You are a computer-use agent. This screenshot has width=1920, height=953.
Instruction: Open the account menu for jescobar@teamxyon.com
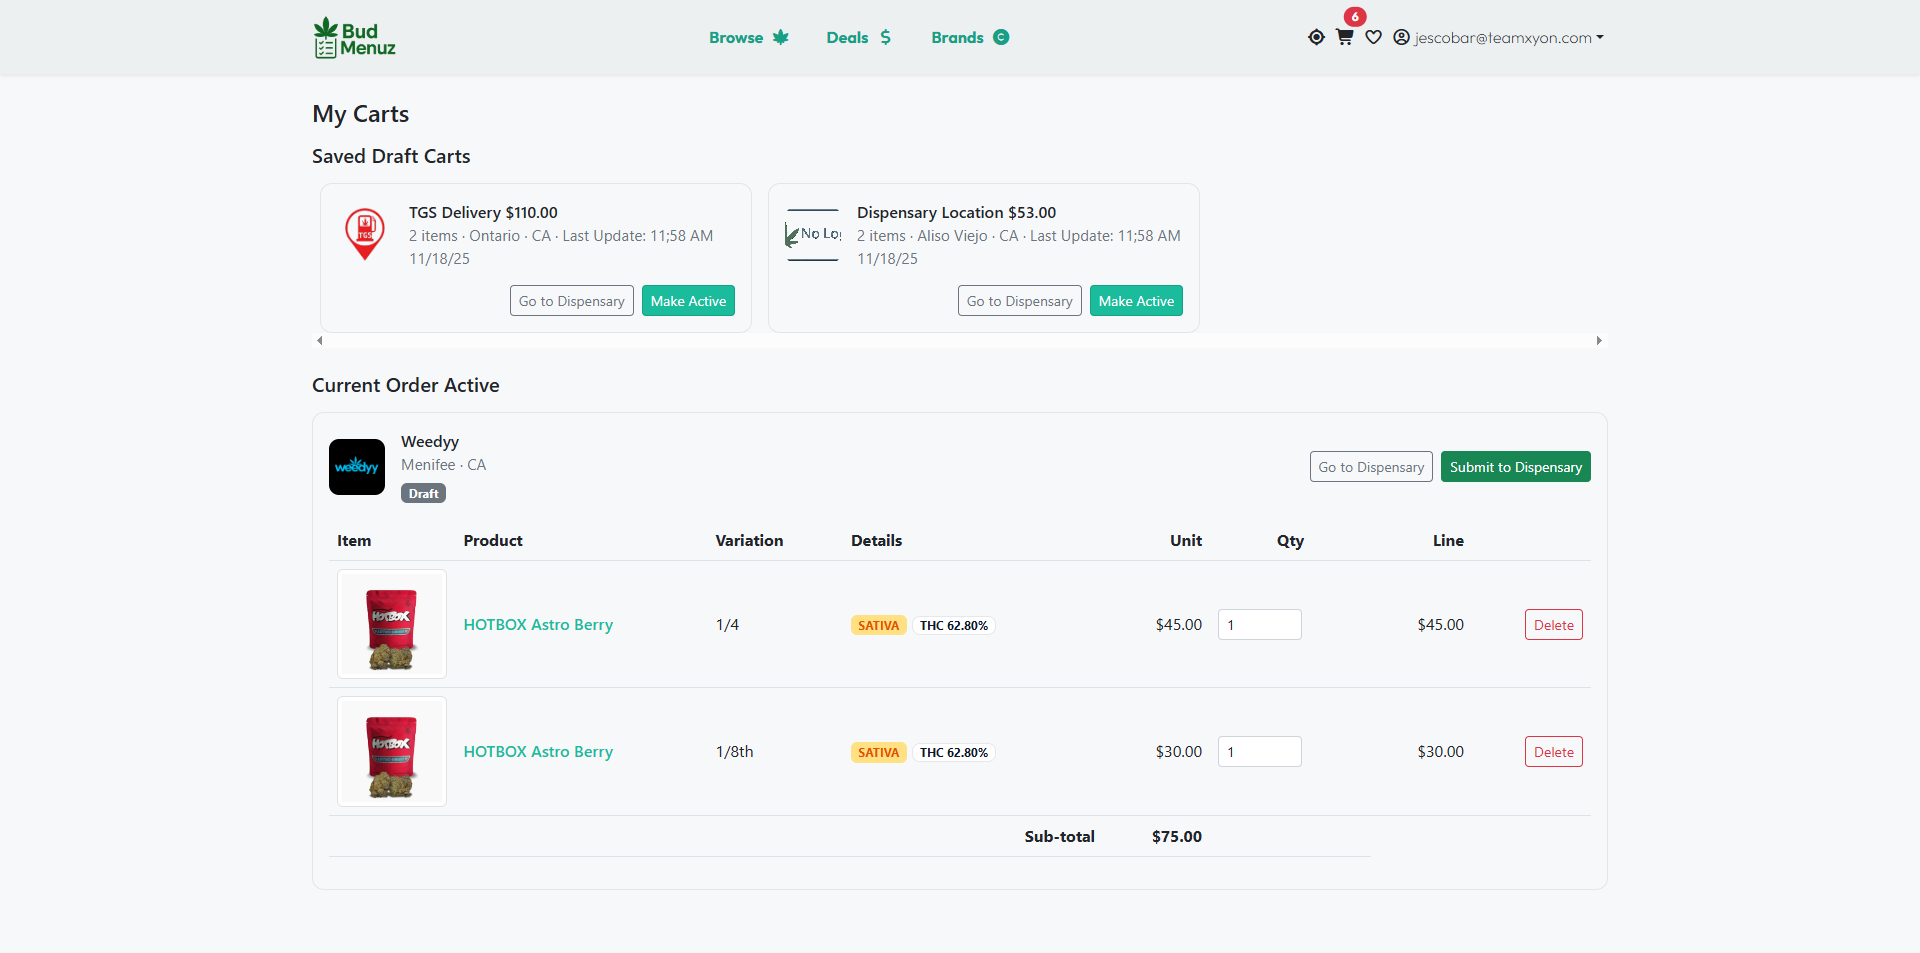click(1502, 37)
